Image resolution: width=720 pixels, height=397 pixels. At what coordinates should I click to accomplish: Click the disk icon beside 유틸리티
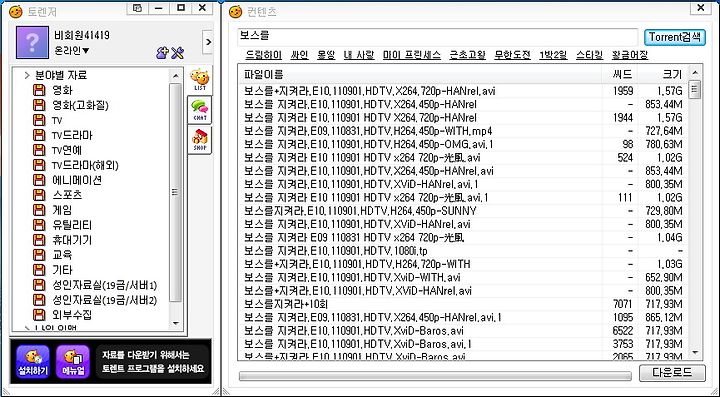click(x=39, y=225)
